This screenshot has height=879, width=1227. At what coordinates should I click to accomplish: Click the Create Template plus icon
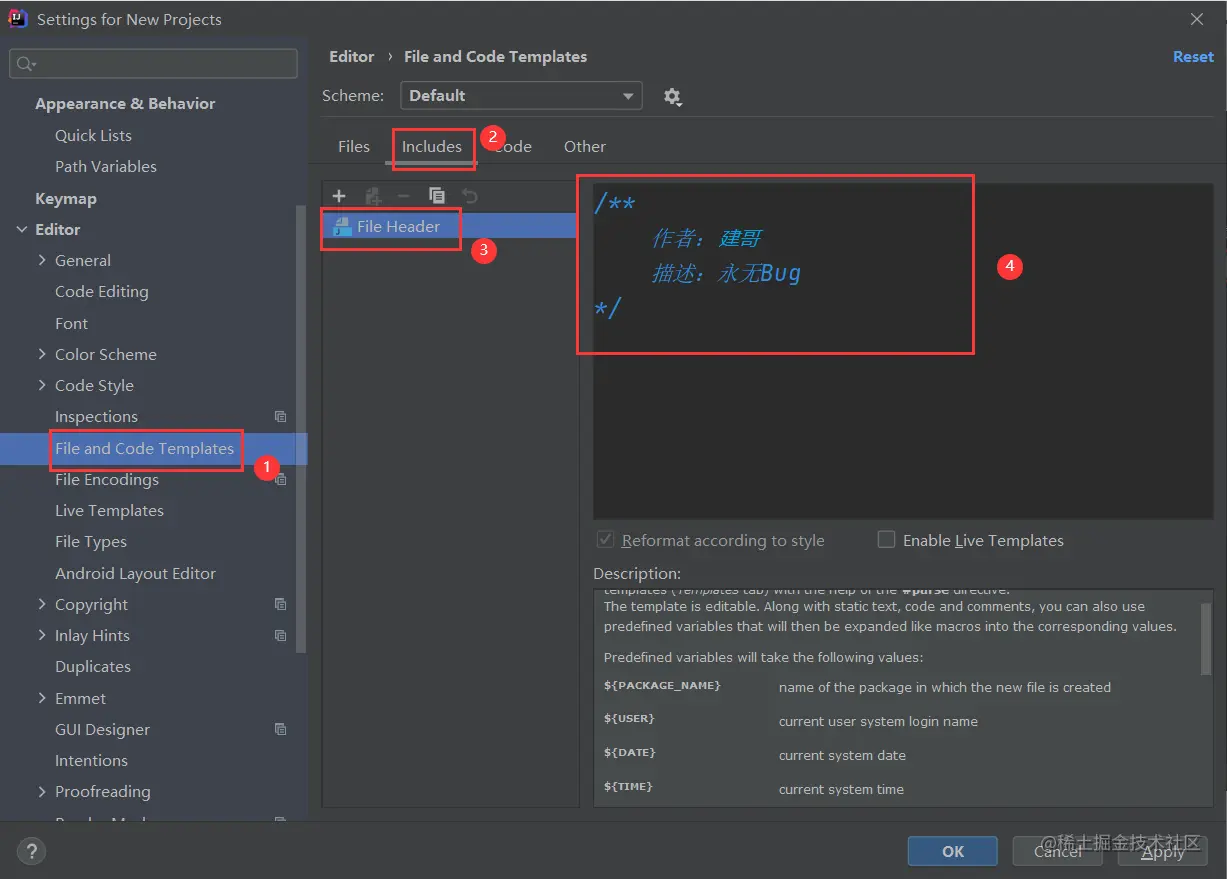tap(339, 196)
